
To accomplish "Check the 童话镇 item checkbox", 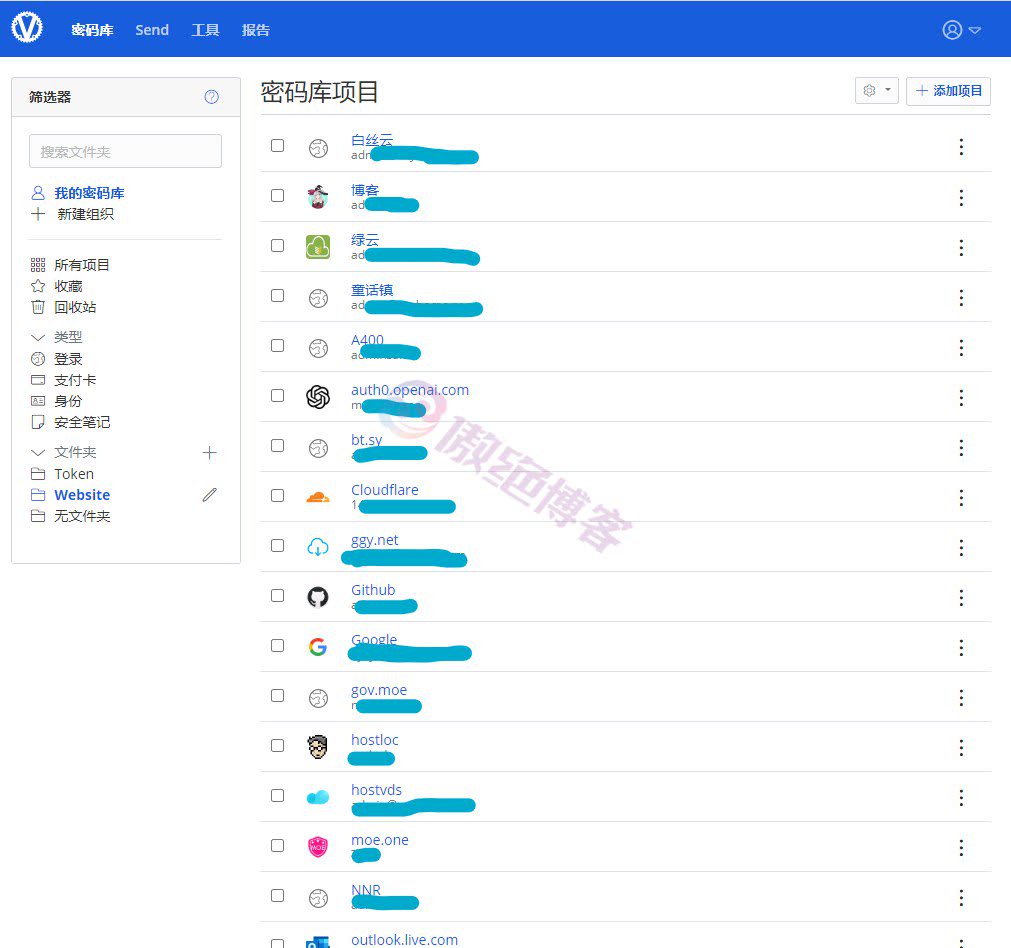I will (x=277, y=295).
